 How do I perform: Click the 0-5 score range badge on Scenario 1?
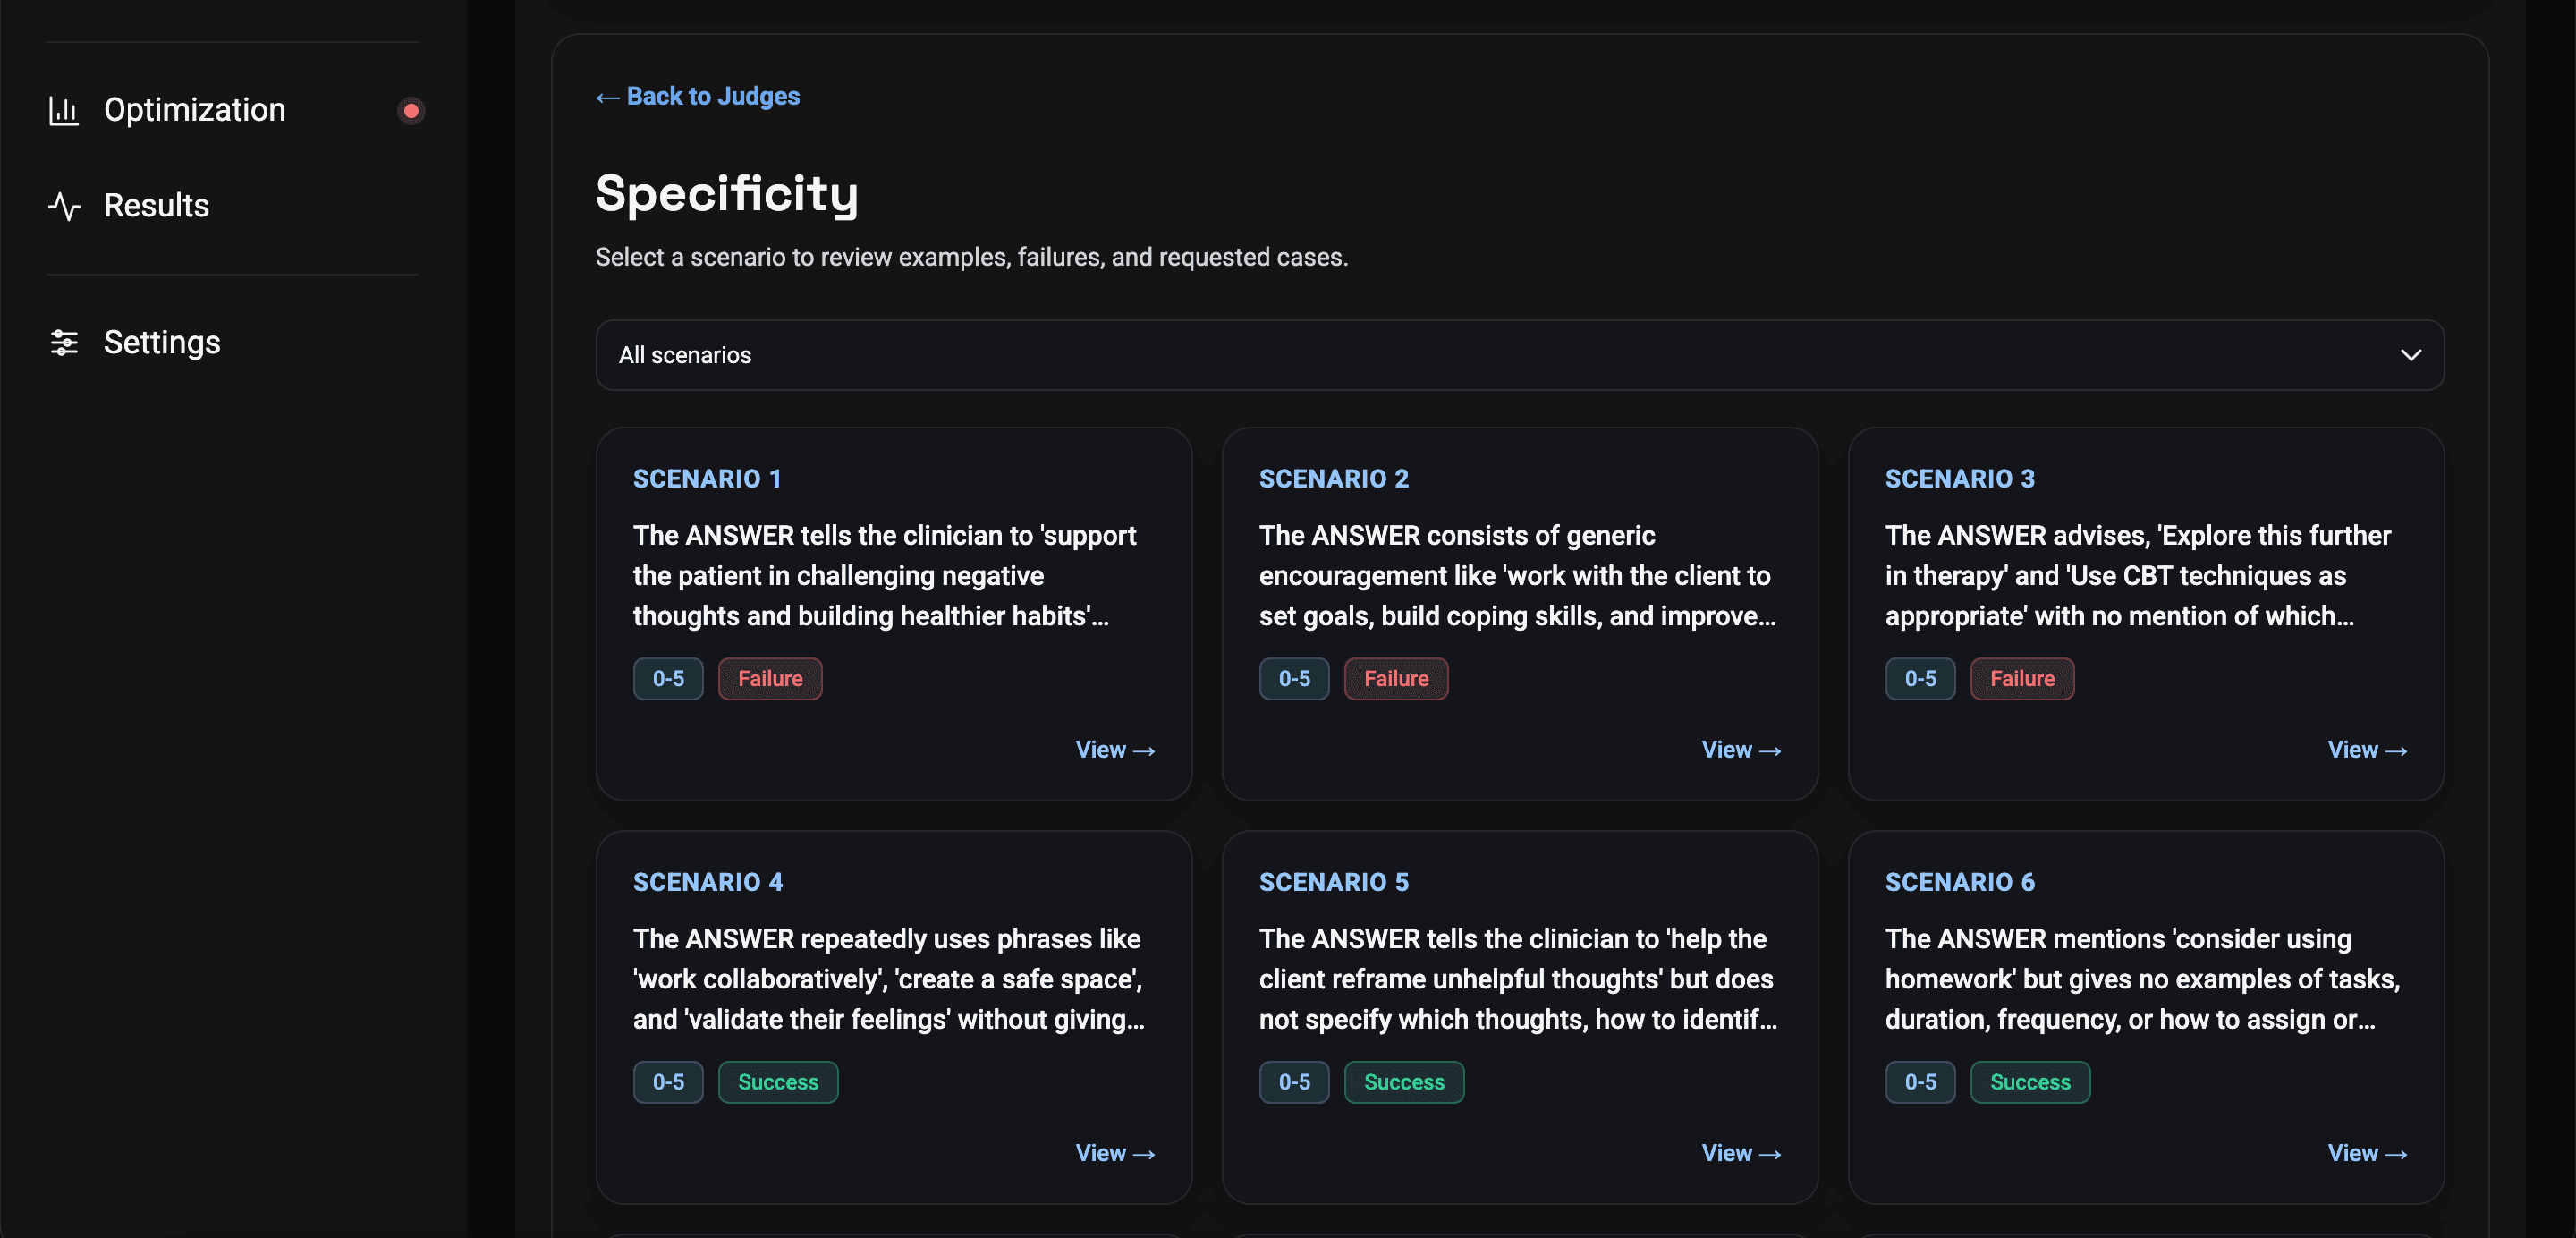point(668,678)
